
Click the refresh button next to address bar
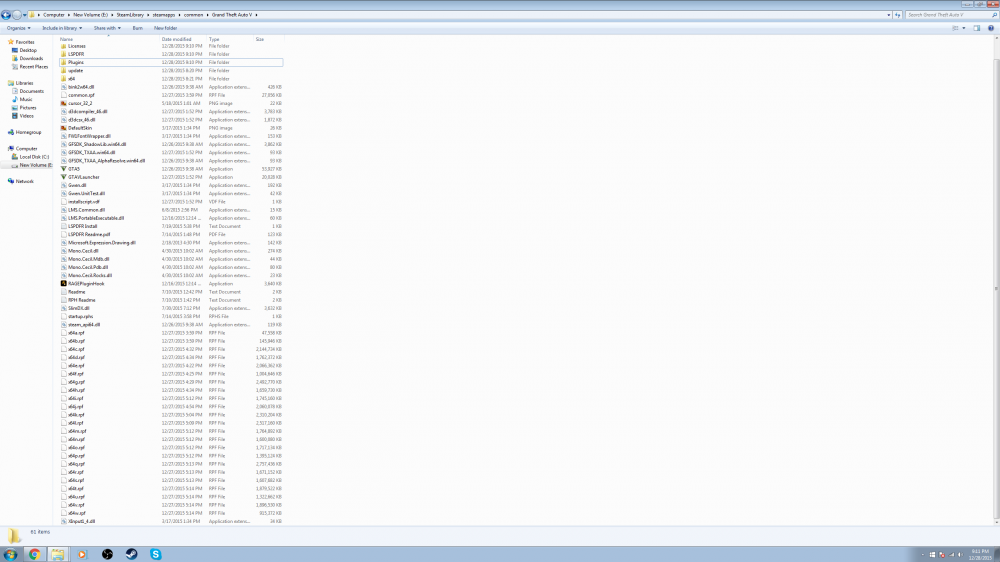click(x=897, y=15)
